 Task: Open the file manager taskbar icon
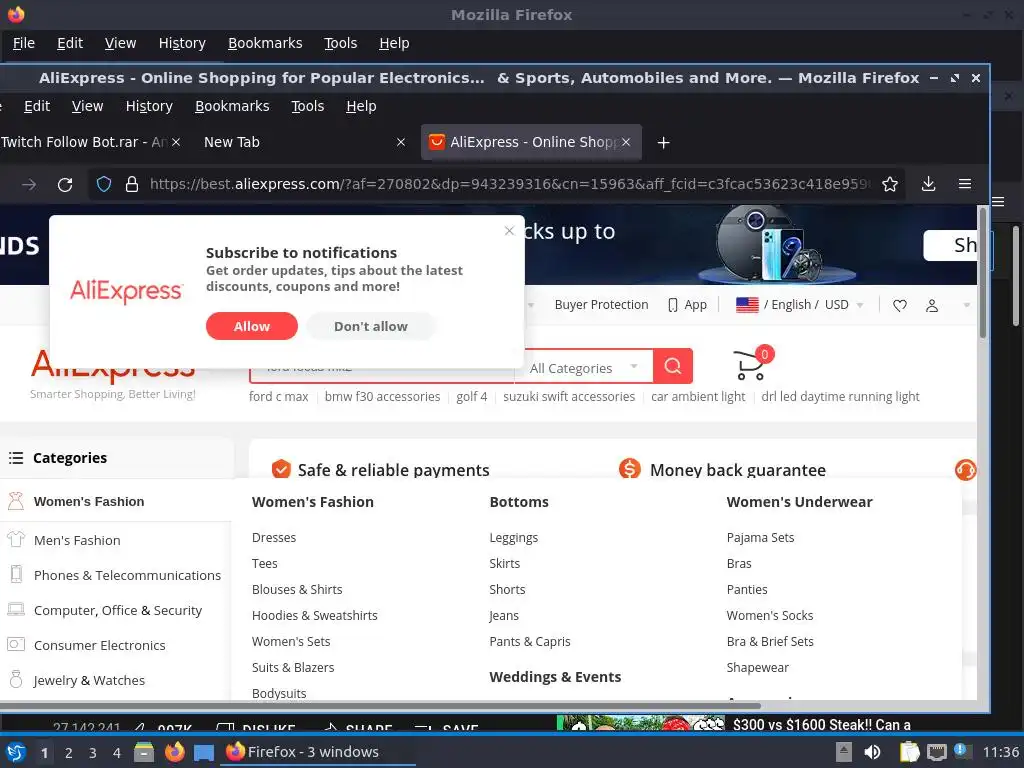coord(144,752)
